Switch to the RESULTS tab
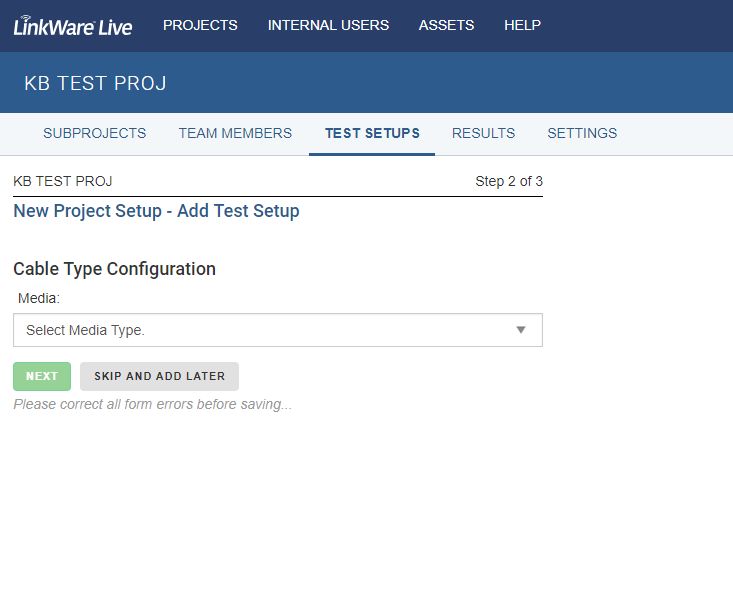This screenshot has height=595, width=733. pos(483,133)
